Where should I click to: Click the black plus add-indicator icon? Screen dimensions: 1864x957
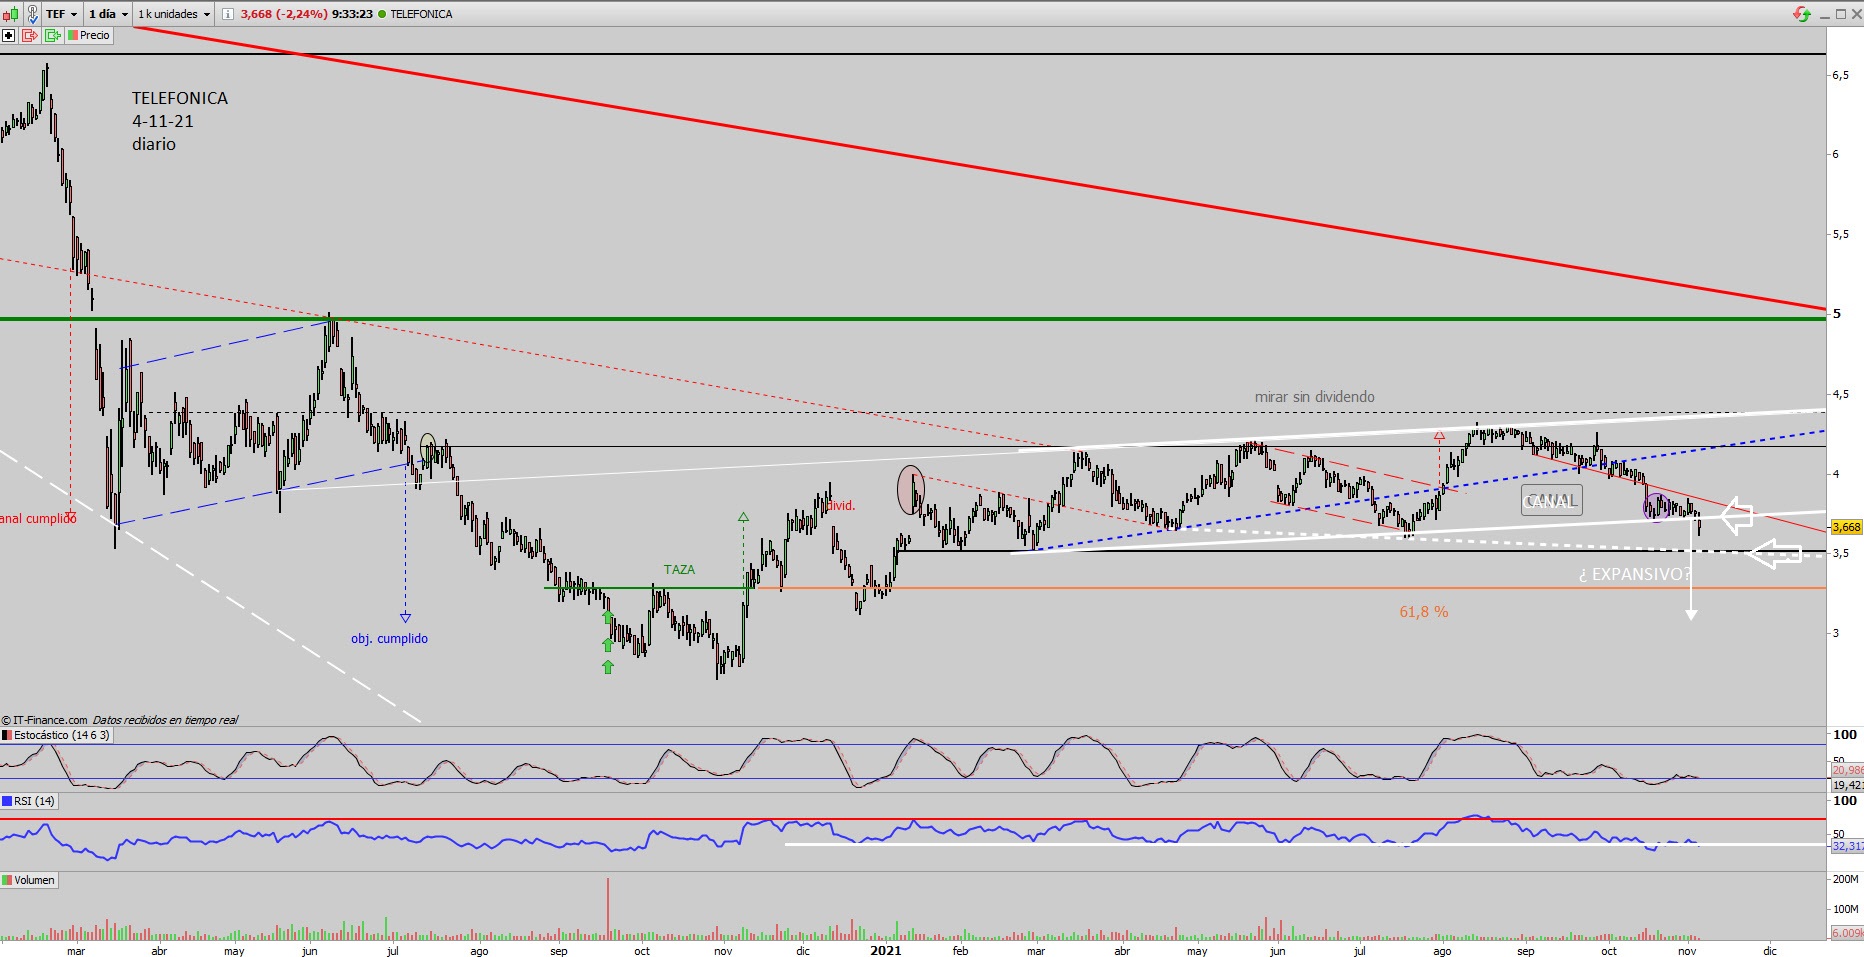click(9, 35)
